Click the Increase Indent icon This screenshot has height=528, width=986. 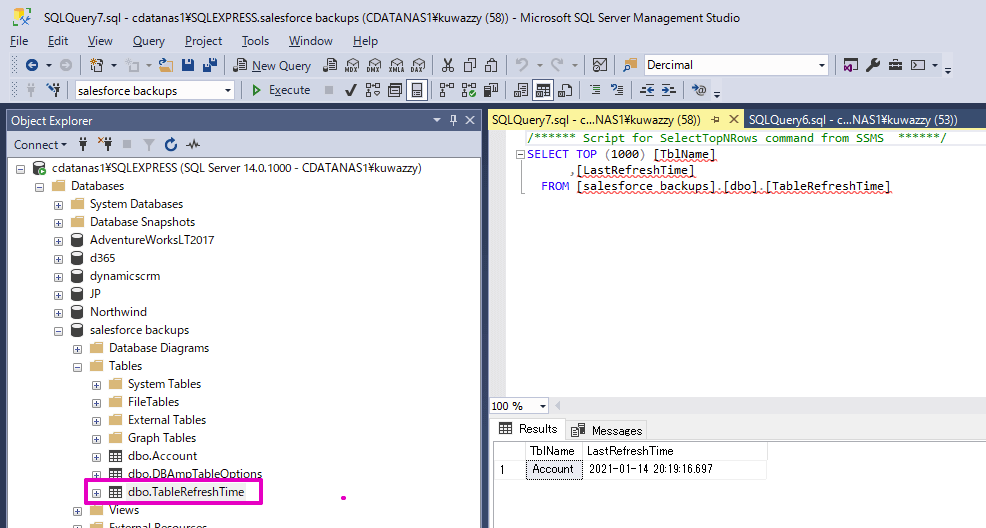(x=668, y=90)
